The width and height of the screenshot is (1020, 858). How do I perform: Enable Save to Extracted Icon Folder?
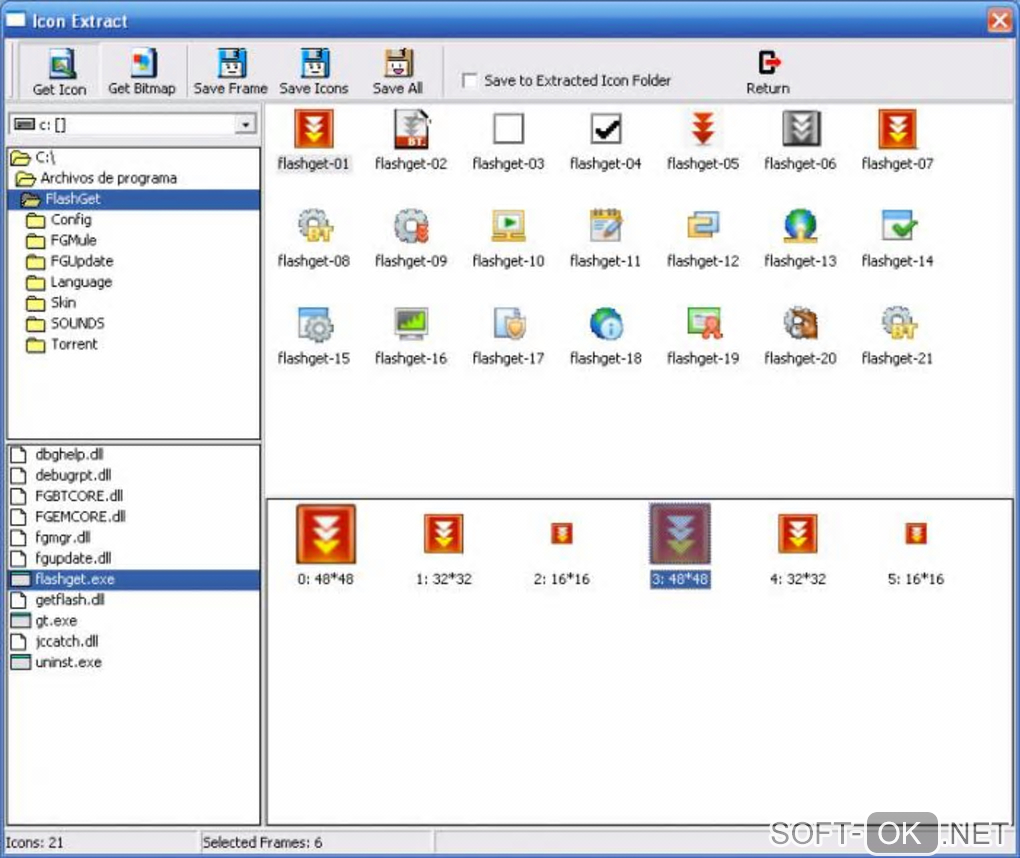[x=469, y=80]
